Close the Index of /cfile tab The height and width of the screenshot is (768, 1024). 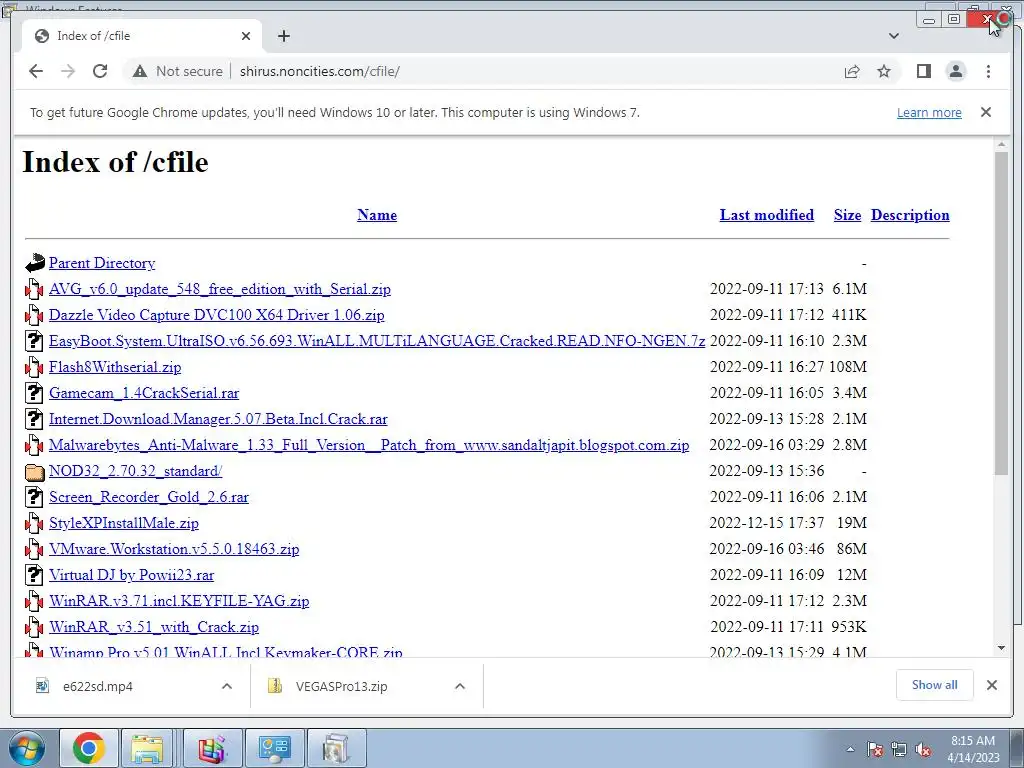click(x=246, y=36)
